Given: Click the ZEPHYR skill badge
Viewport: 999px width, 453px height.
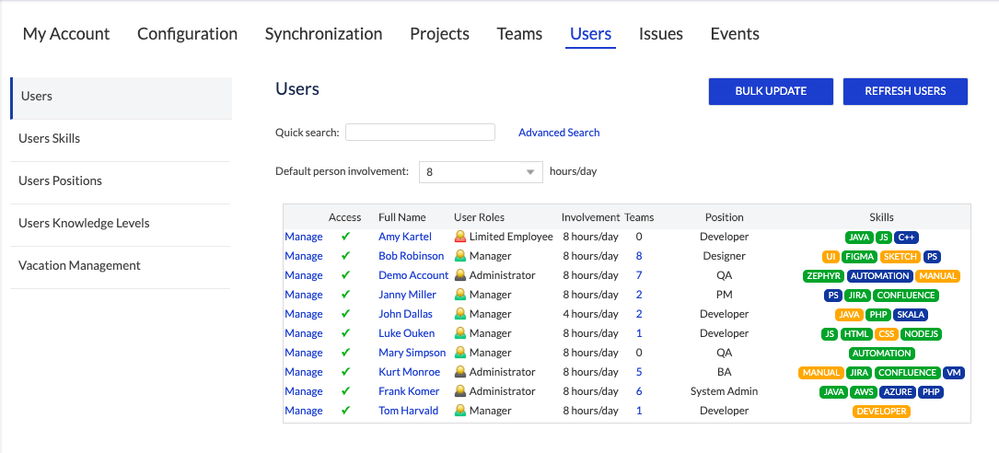Looking at the screenshot, I should 823,276.
